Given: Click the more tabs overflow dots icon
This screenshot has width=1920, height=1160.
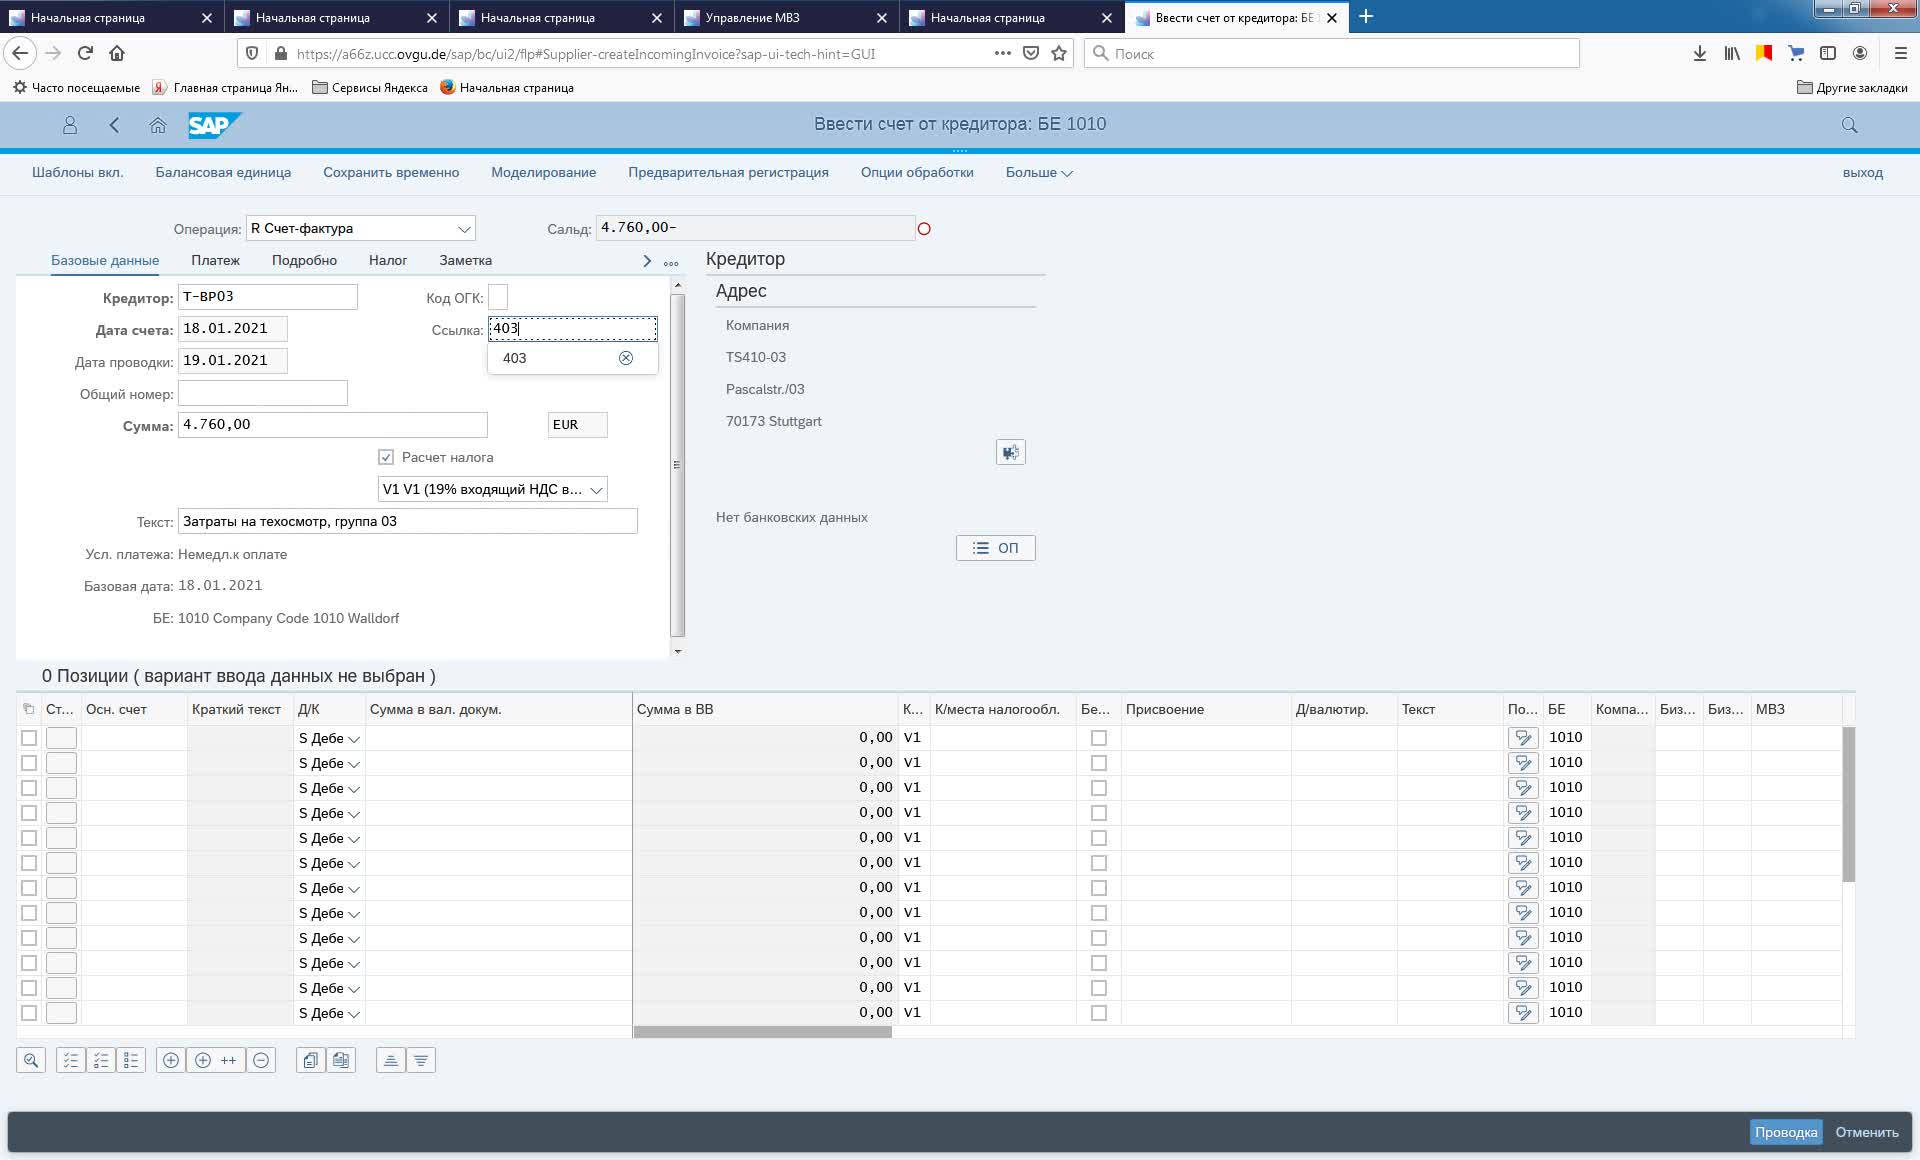Looking at the screenshot, I should [671, 262].
